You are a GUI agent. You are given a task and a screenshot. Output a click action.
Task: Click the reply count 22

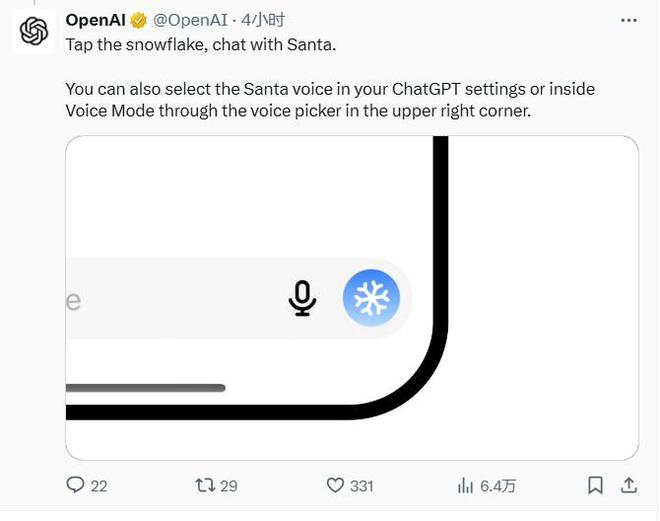(99, 486)
